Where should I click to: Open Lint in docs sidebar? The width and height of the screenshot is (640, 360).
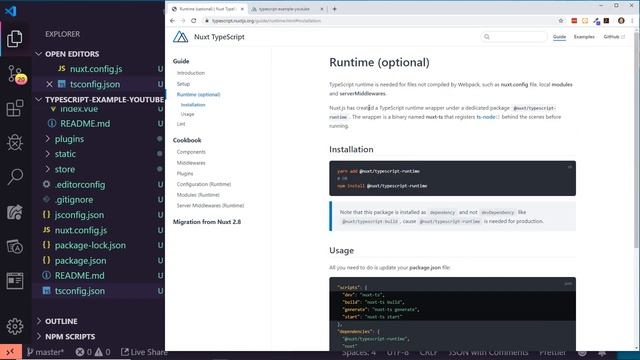[x=181, y=124]
